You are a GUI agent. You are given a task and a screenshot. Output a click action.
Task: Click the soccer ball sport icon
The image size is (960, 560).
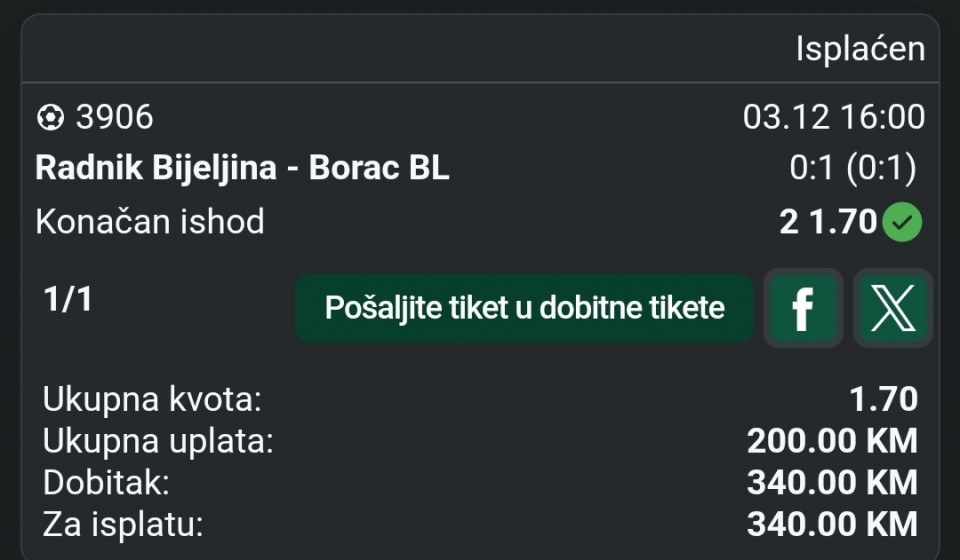click(x=49, y=118)
